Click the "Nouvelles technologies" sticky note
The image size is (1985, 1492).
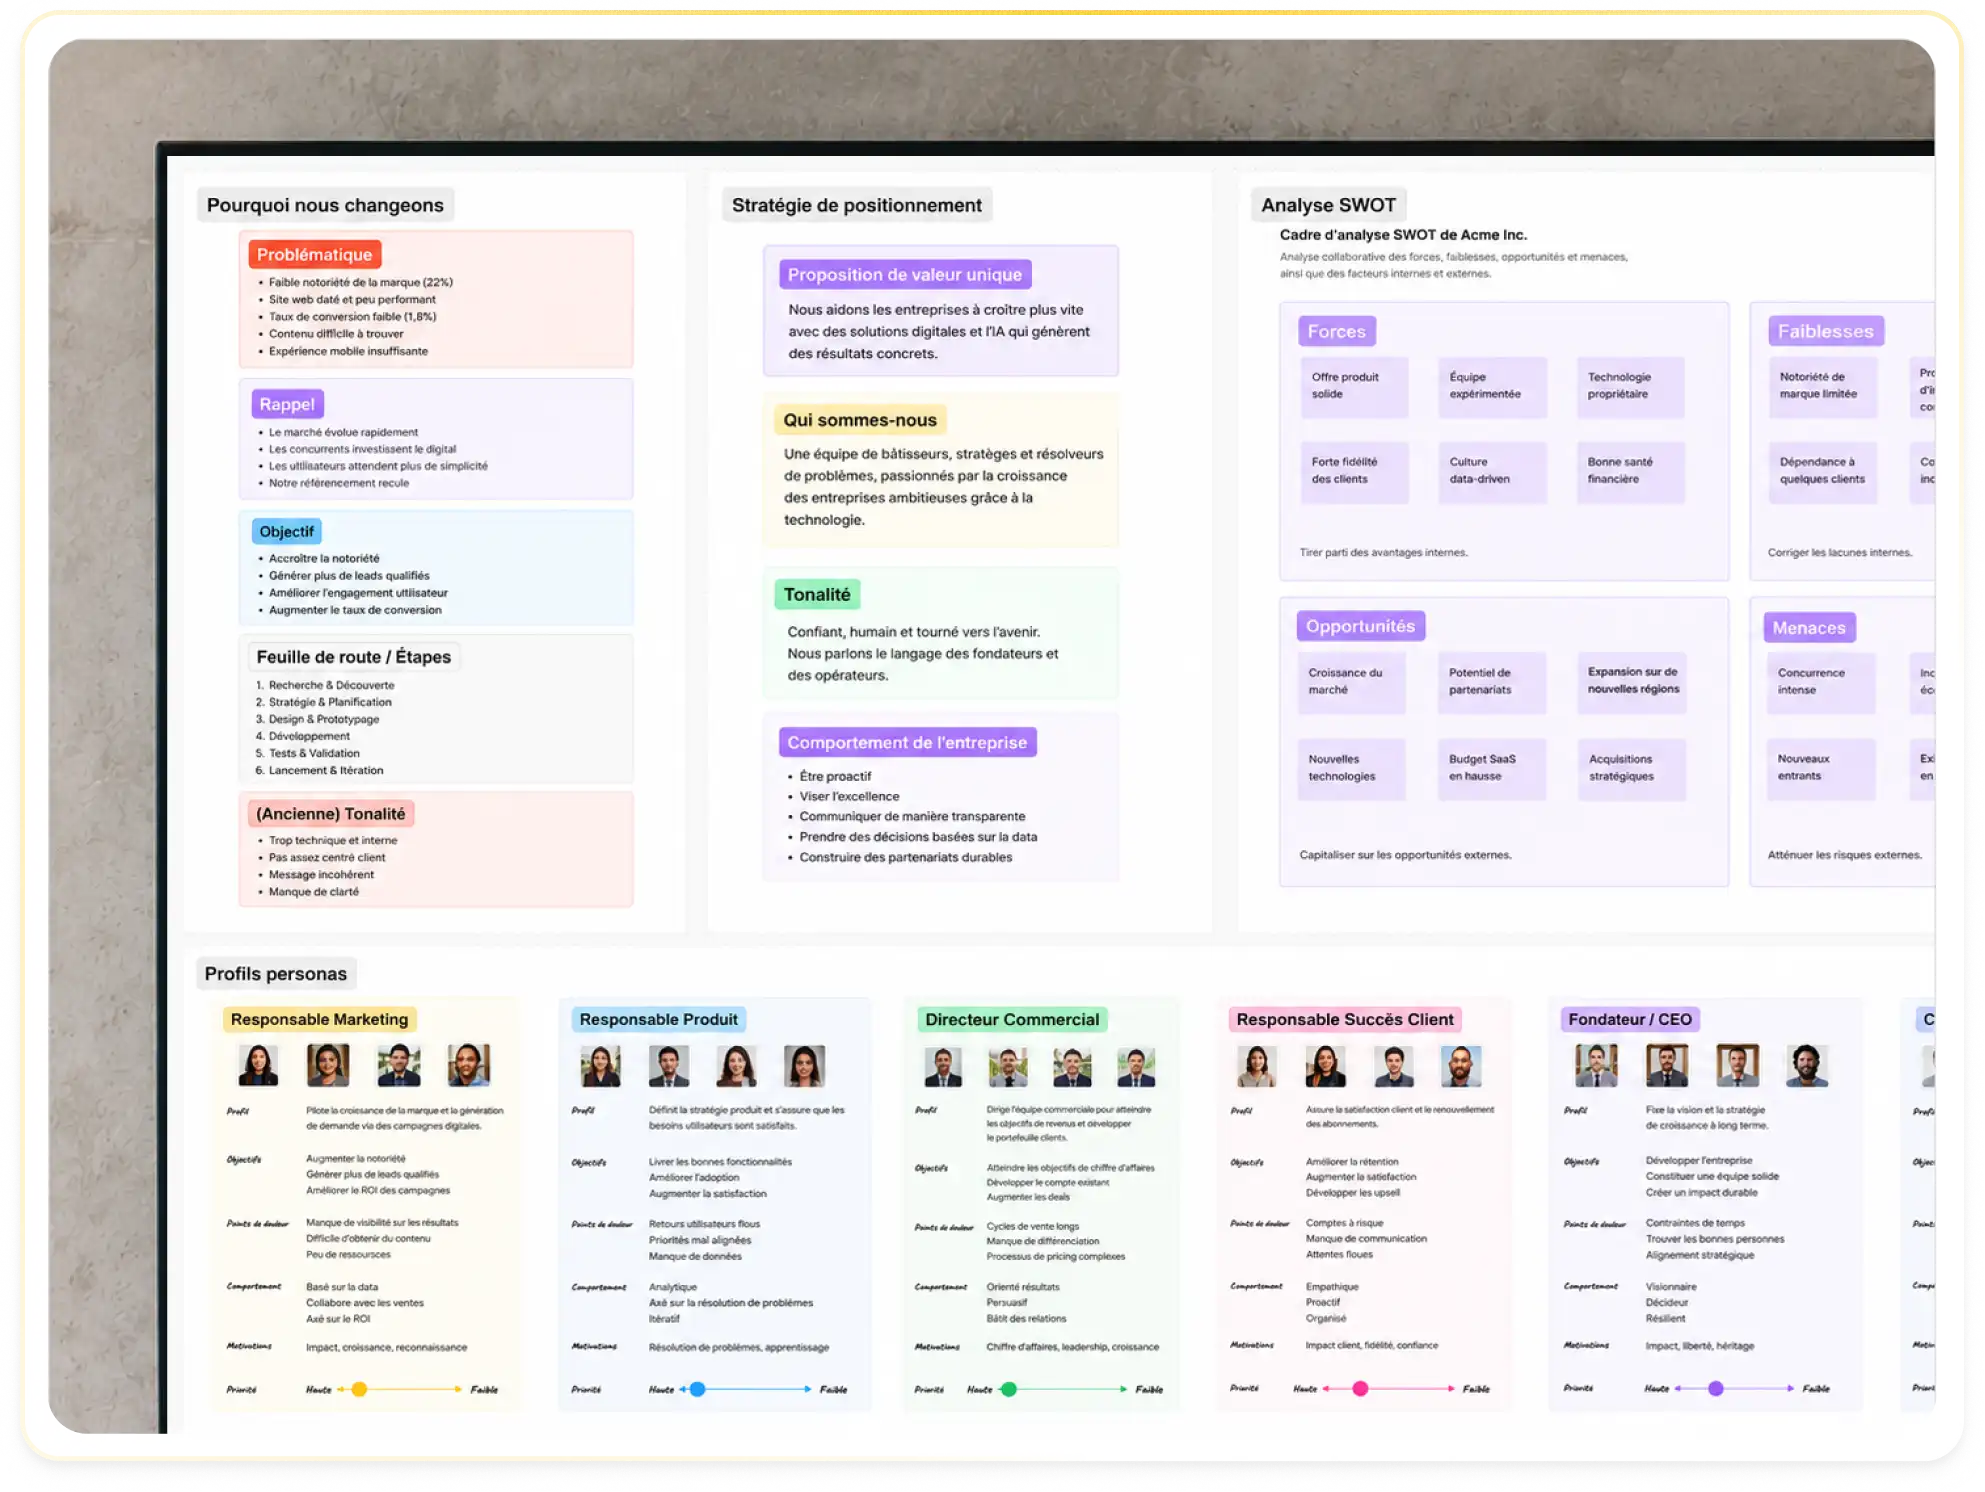pyautogui.click(x=1351, y=769)
